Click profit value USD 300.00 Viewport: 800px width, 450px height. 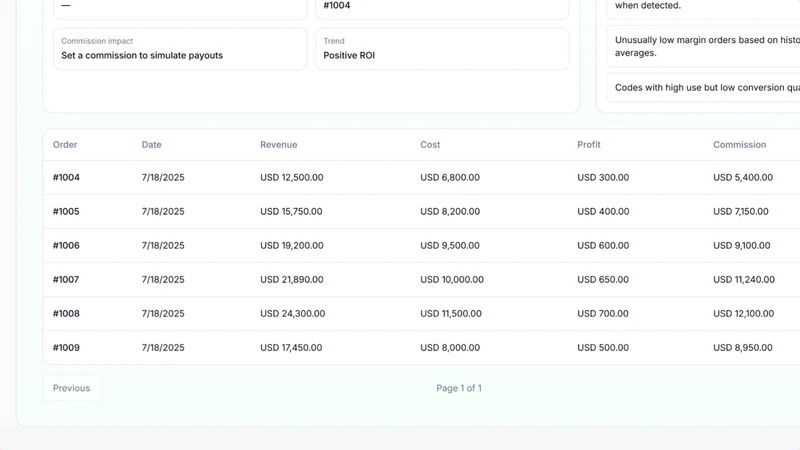tap(603, 178)
